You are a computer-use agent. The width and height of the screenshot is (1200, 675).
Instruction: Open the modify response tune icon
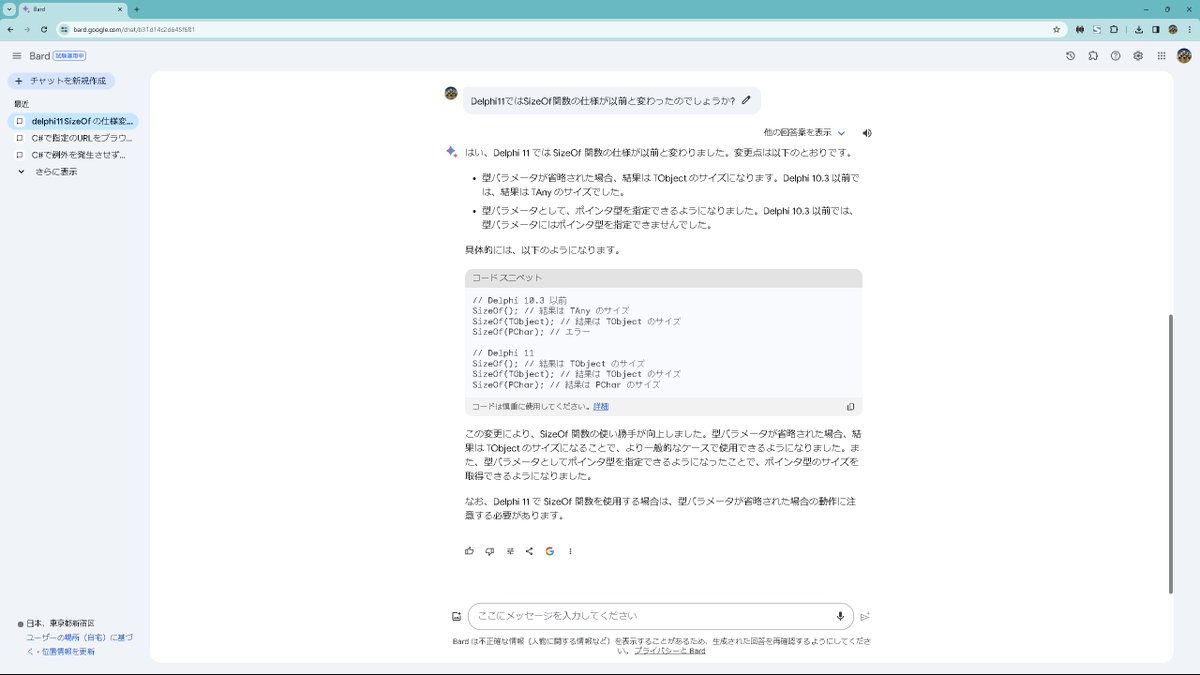510,551
